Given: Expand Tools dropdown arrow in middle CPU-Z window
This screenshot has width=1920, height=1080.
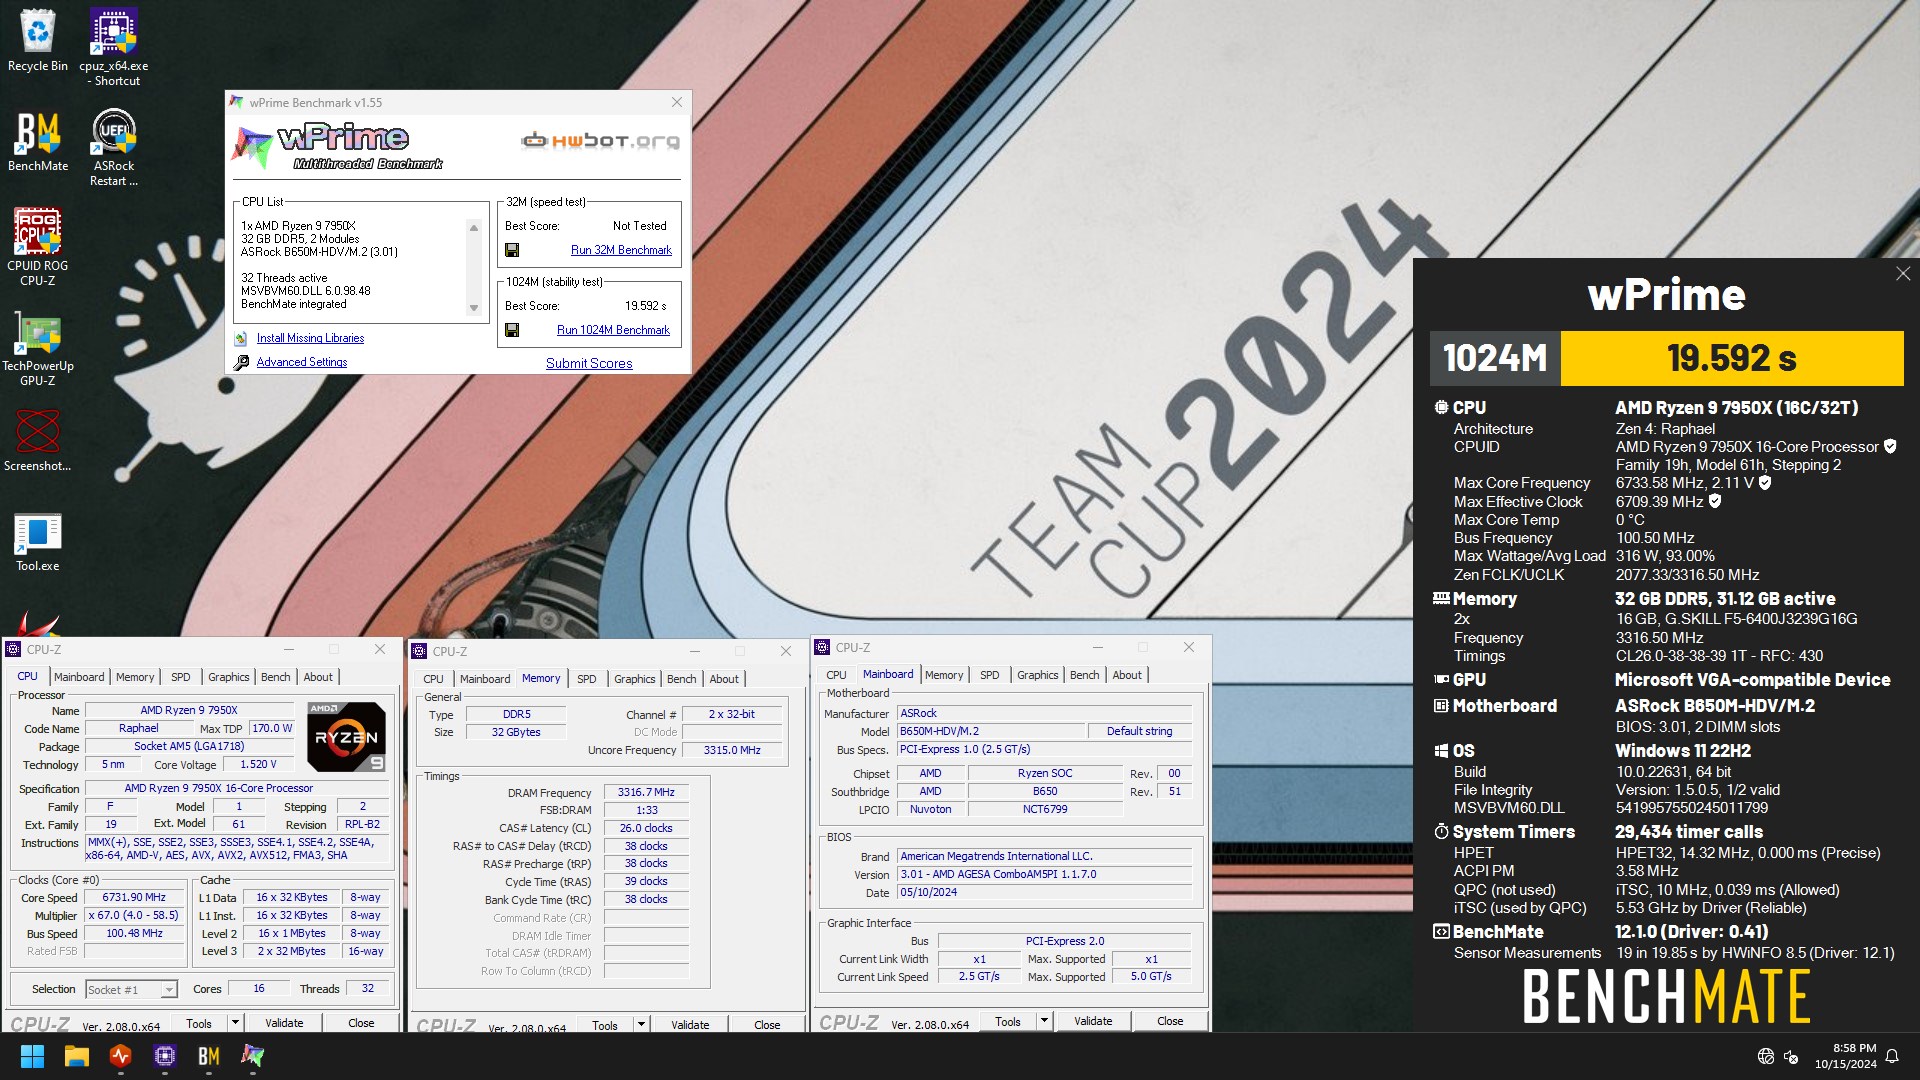Looking at the screenshot, I should click(641, 1025).
